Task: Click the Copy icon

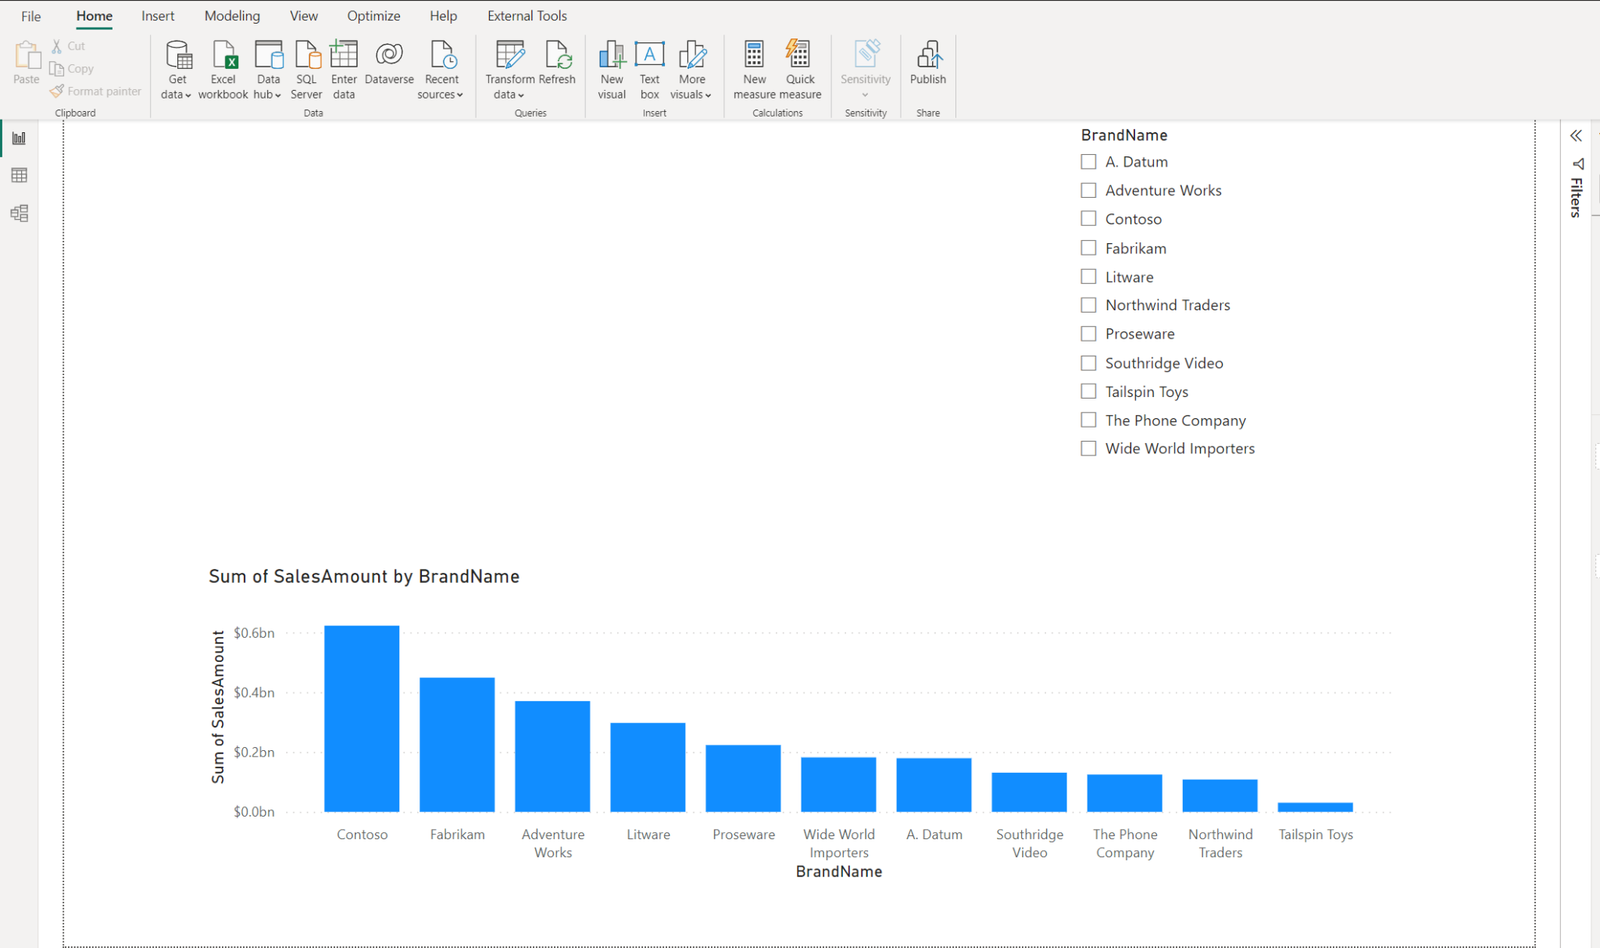Action: [x=57, y=69]
